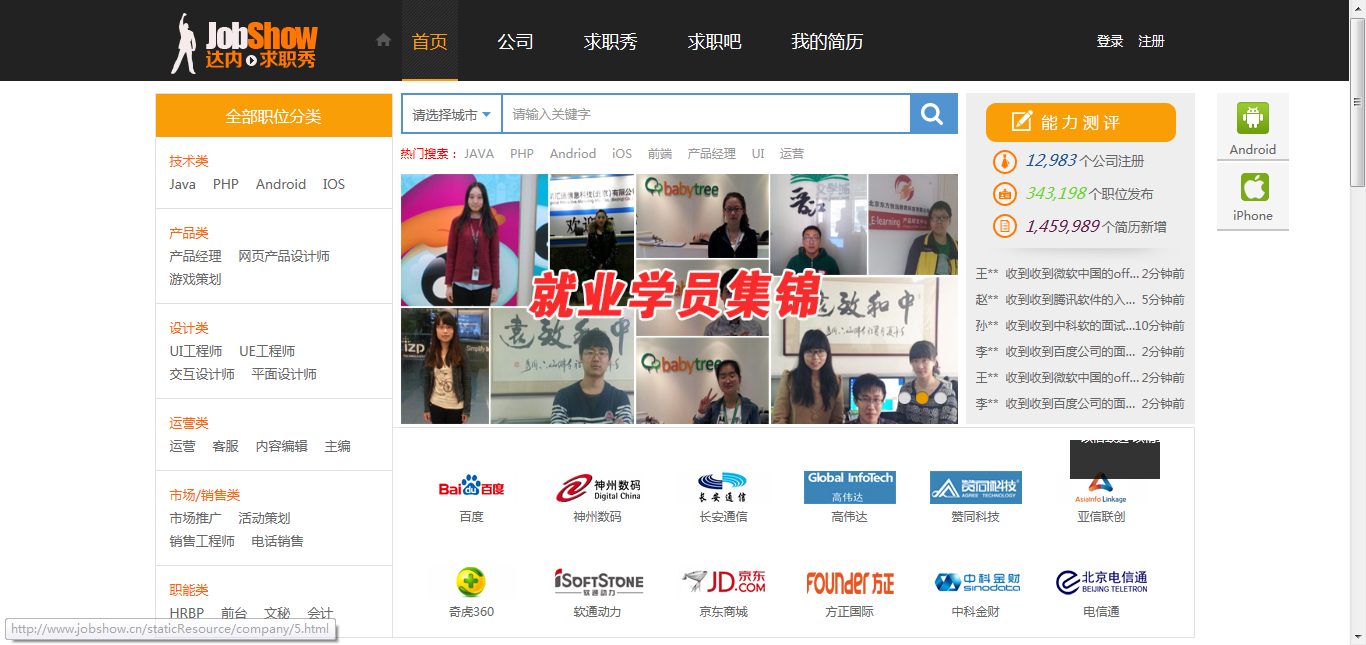
Task: Click the 注册 register link
Action: 1151,41
